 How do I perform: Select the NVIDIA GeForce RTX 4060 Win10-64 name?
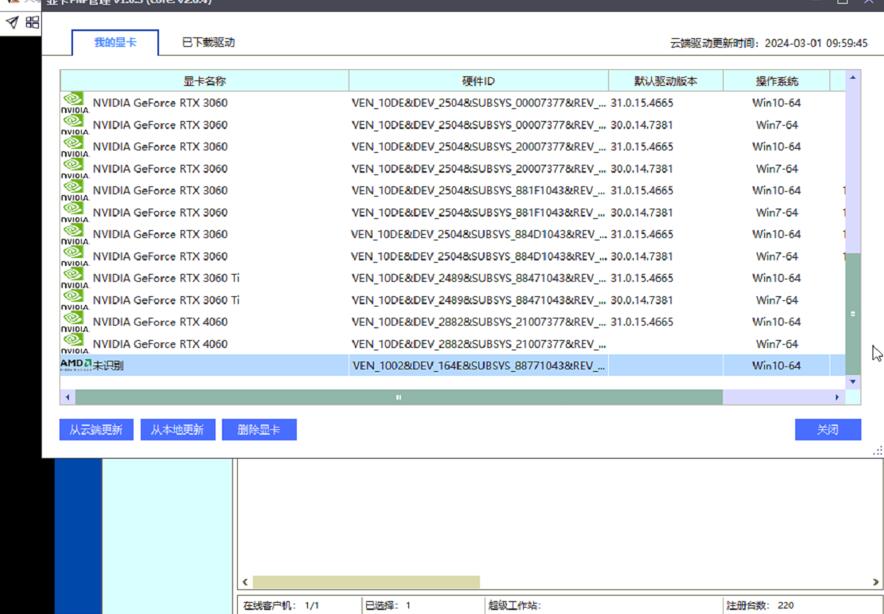(160, 322)
